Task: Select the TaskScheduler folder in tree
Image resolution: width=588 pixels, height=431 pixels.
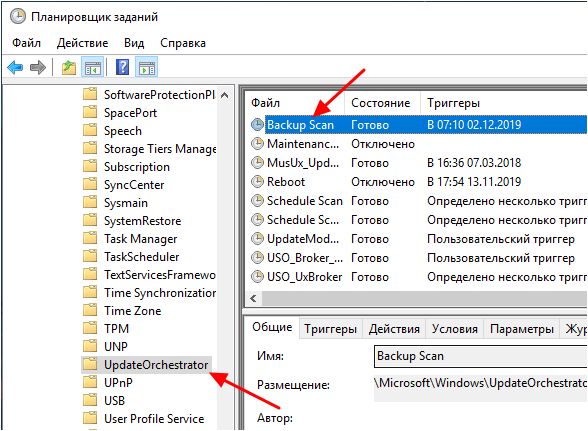Action: point(141,257)
